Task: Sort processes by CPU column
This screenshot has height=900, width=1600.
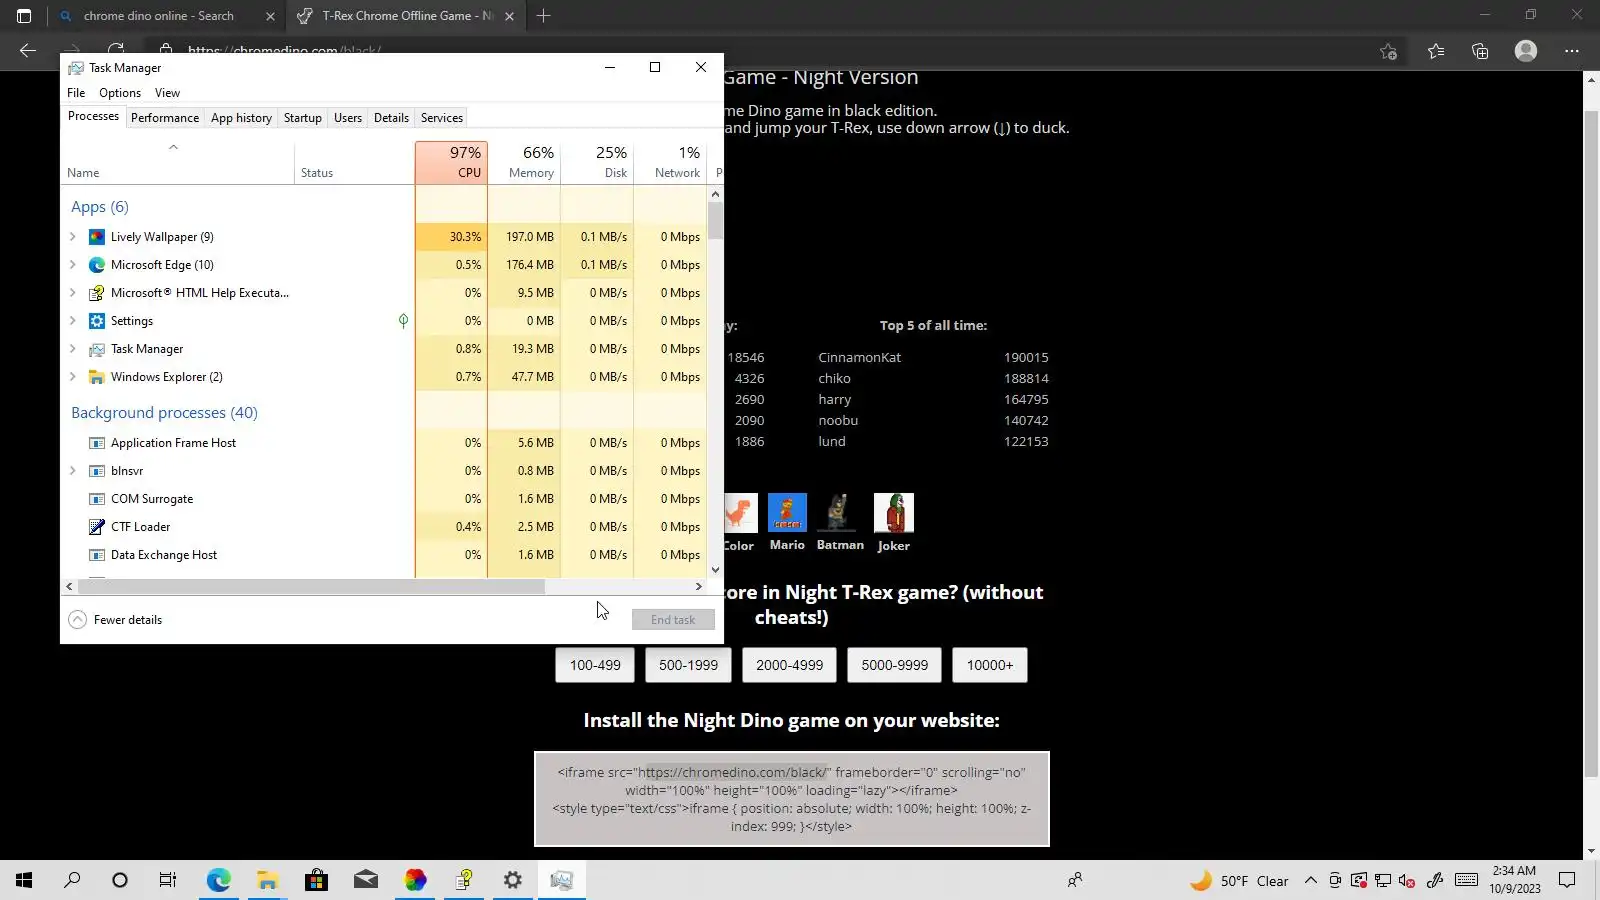Action: point(451,163)
